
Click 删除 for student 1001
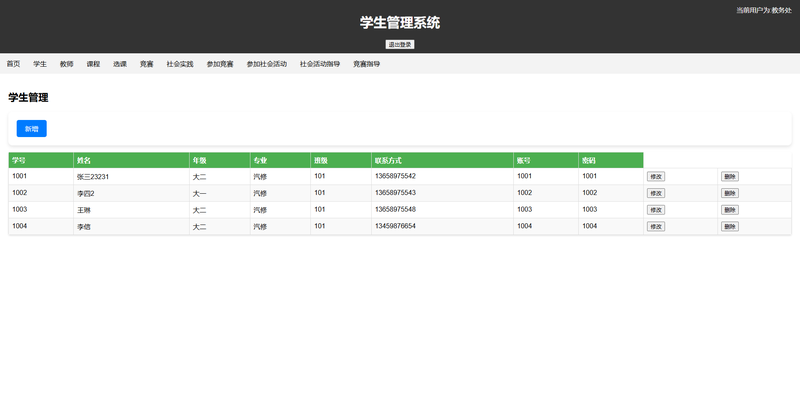(x=730, y=177)
